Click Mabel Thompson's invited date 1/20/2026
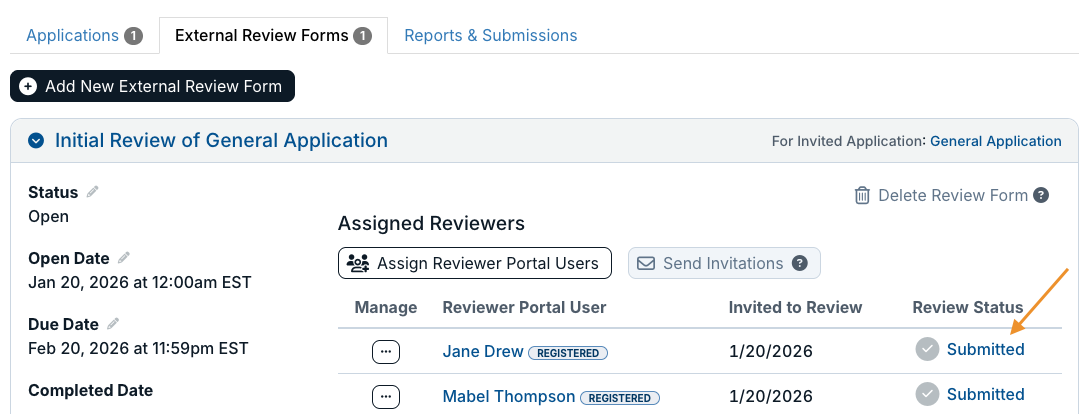This screenshot has width=1090, height=414. click(770, 397)
